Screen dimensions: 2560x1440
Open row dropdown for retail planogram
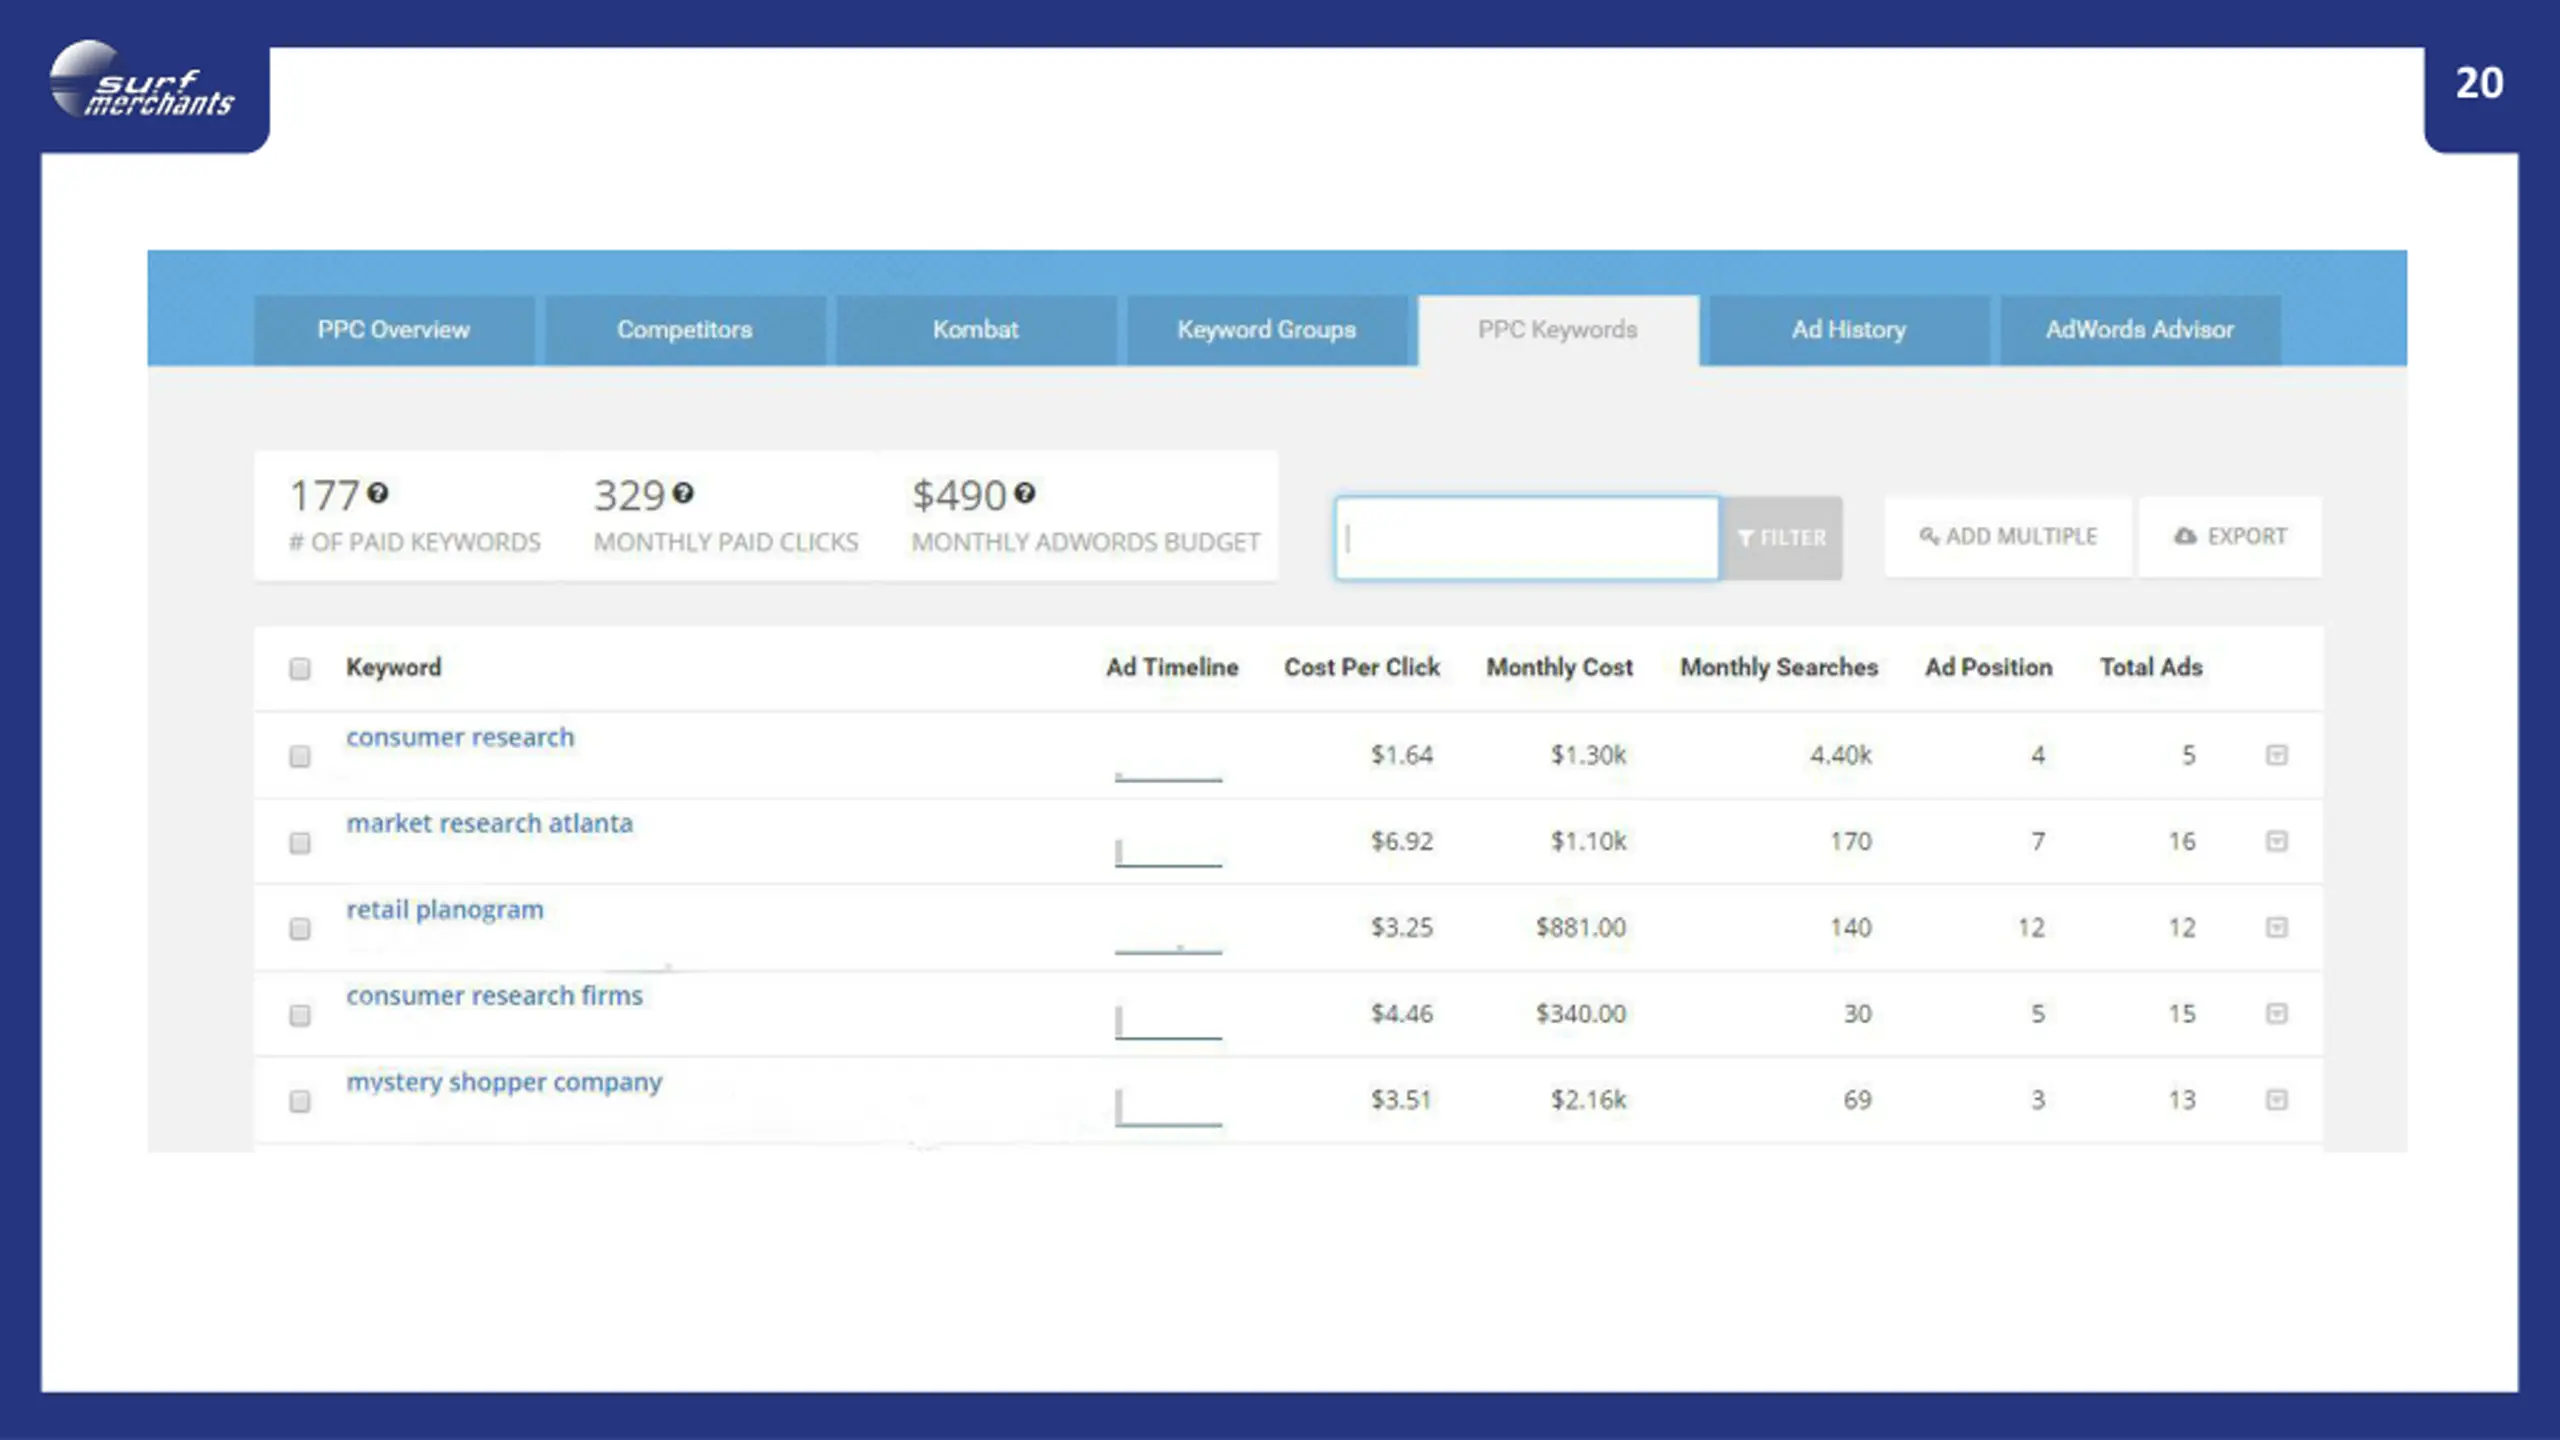(x=2277, y=927)
